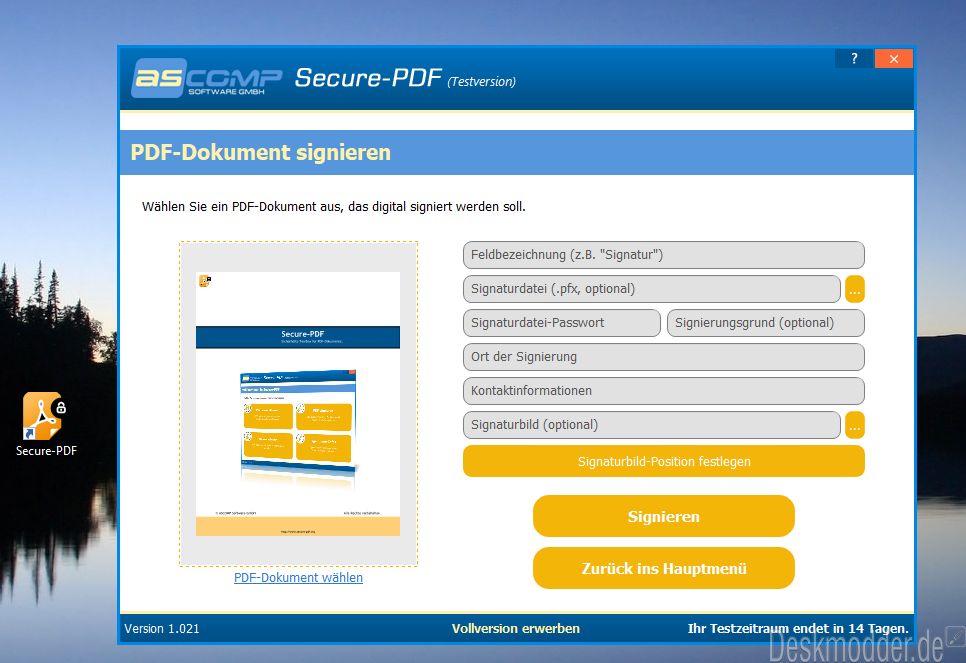Viewport: 966px width, 663px height.
Task: Click the Feldbezeichnung input field
Action: pyautogui.click(x=664, y=255)
